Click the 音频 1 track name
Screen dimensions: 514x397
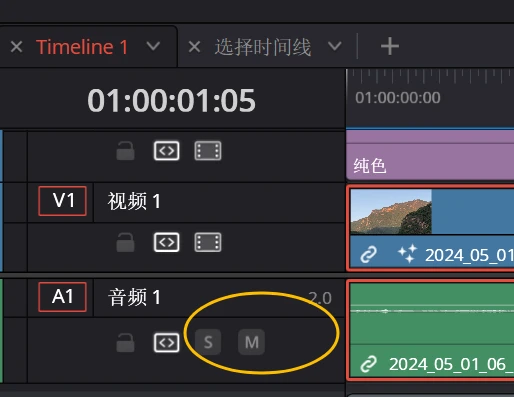(134, 297)
